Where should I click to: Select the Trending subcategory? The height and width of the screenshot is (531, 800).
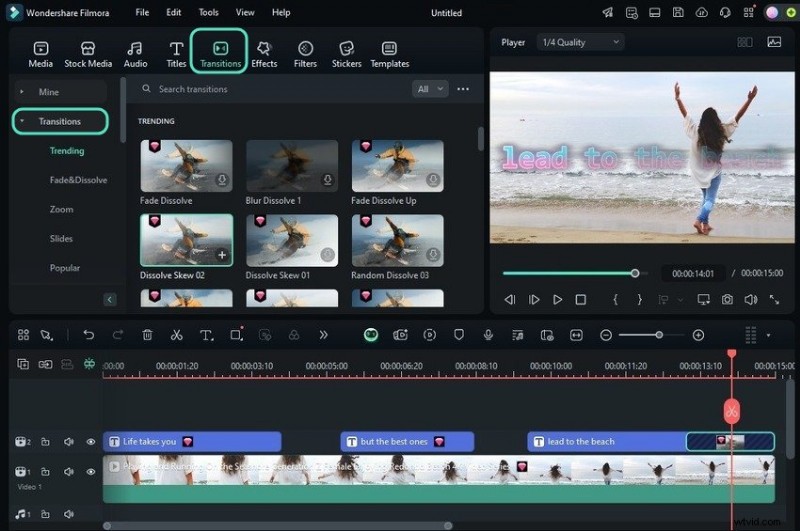pos(67,150)
